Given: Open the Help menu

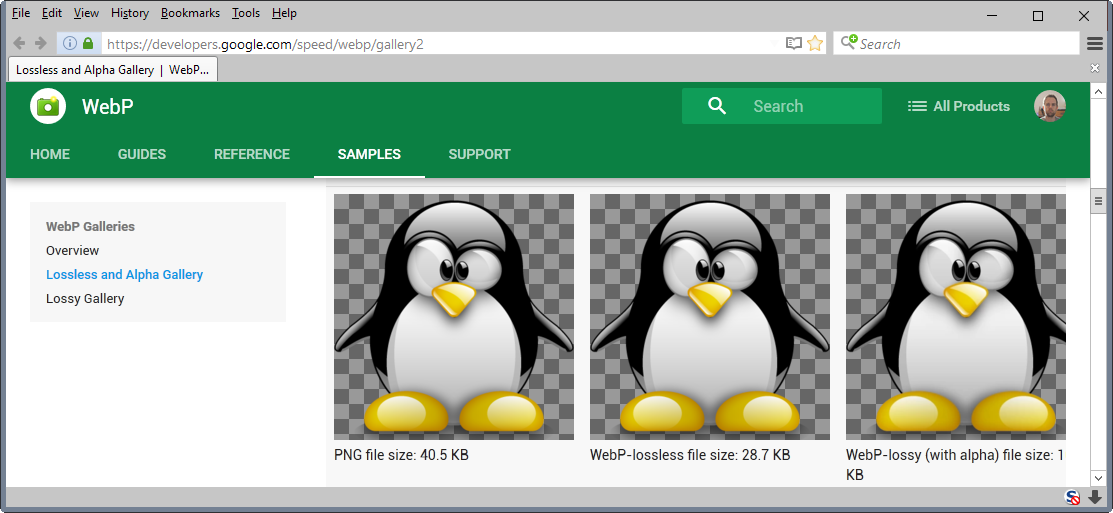Looking at the screenshot, I should [284, 13].
